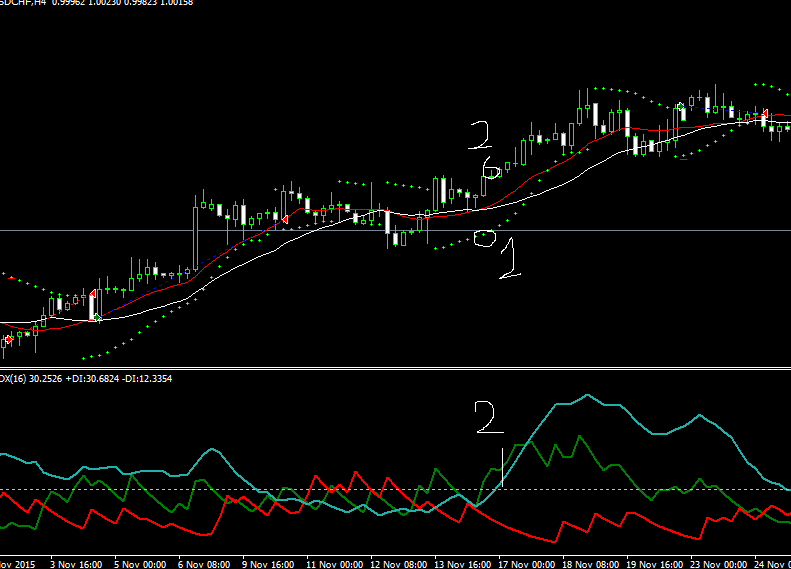Click the red arrow marker near the 24 Nov candles

[x=765, y=115]
